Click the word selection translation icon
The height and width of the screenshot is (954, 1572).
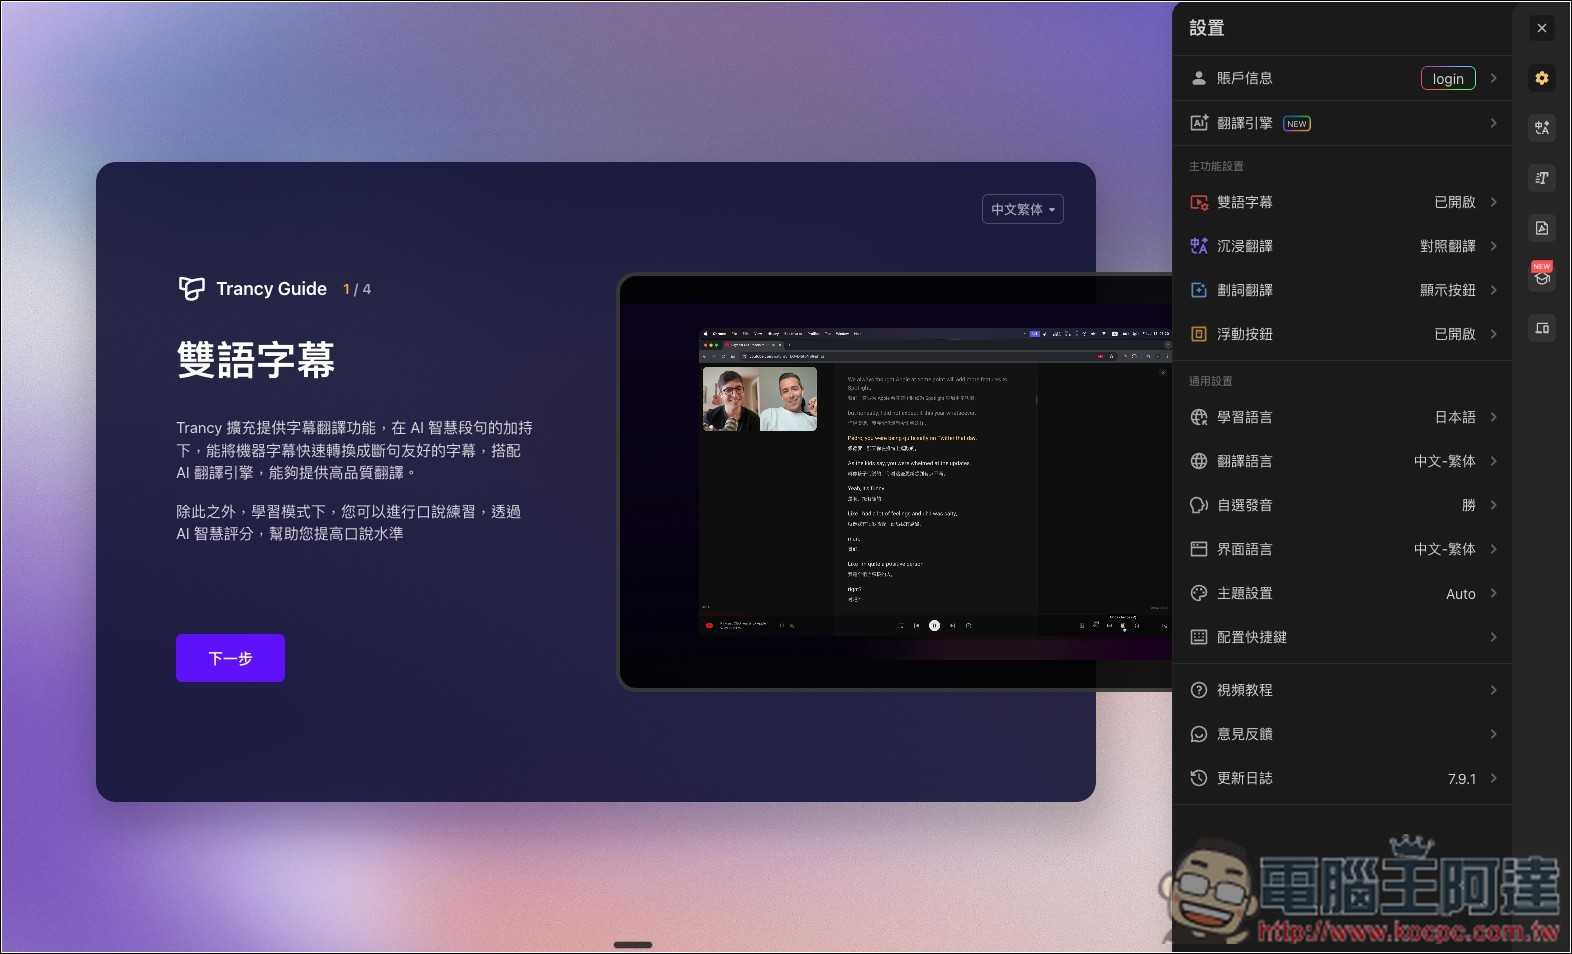[x=1199, y=290]
